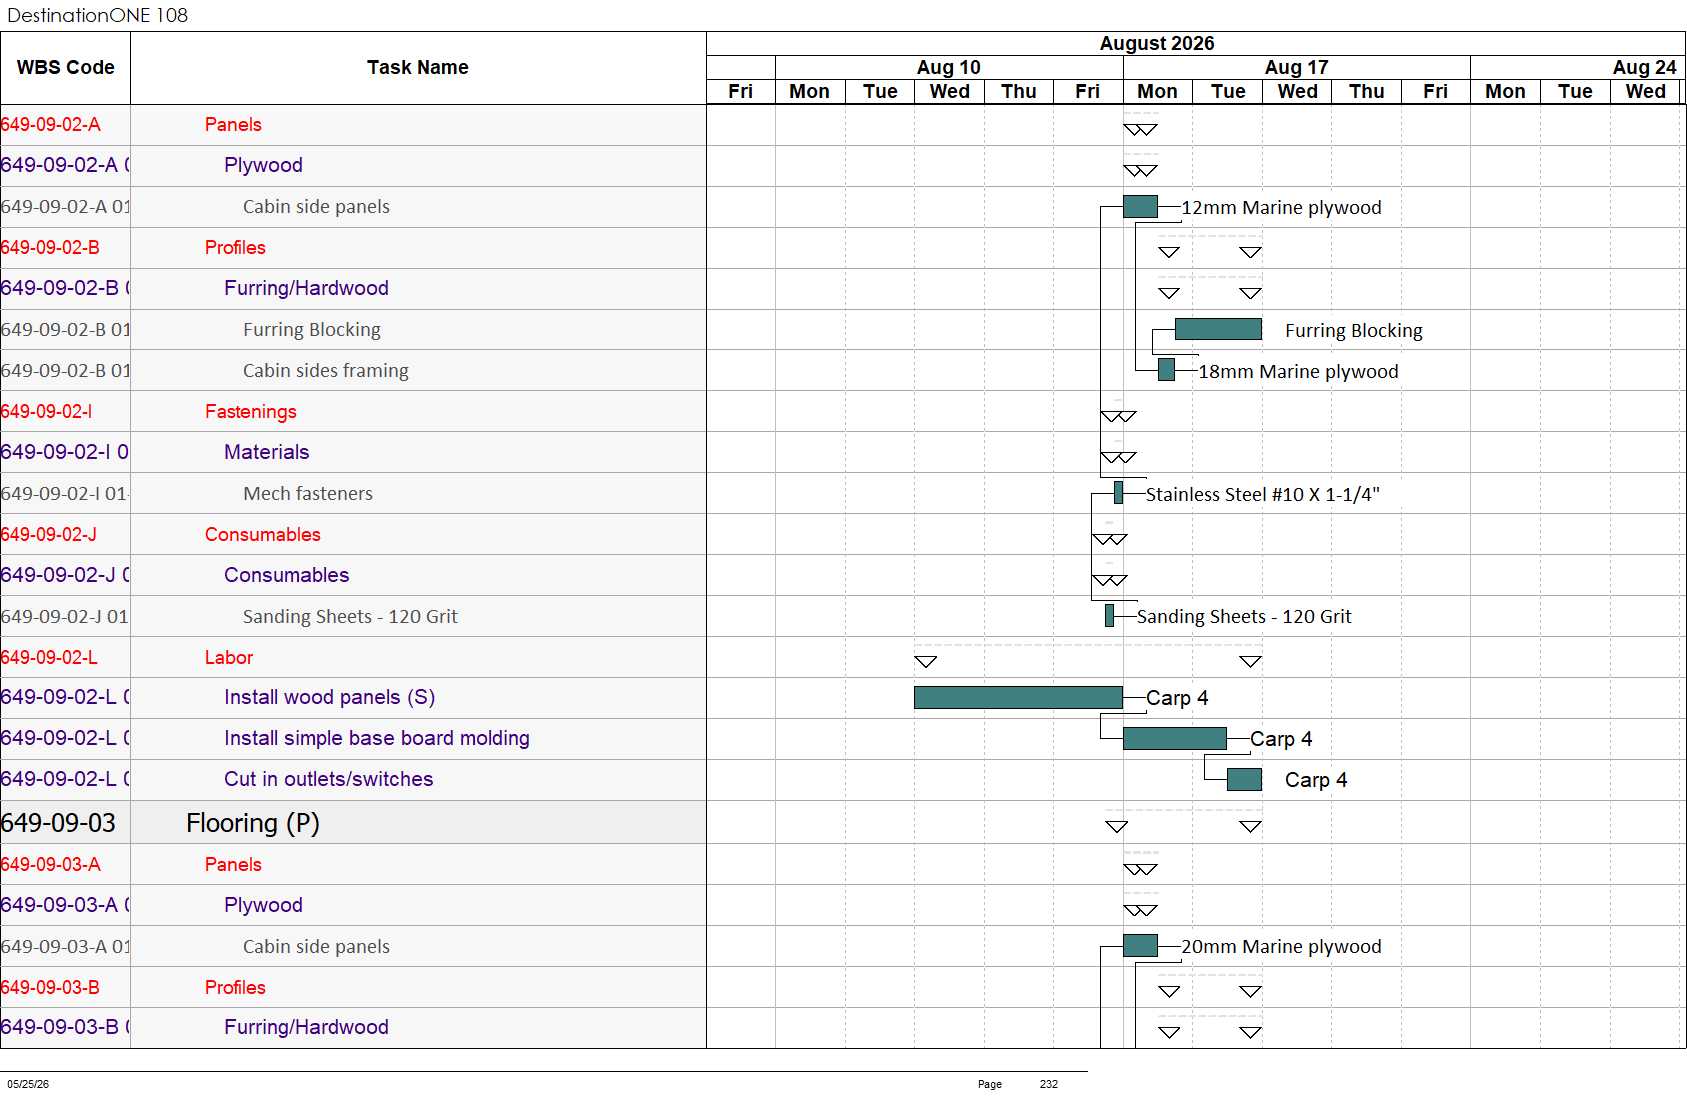Select the Cut in outlets/switches task

click(x=328, y=779)
